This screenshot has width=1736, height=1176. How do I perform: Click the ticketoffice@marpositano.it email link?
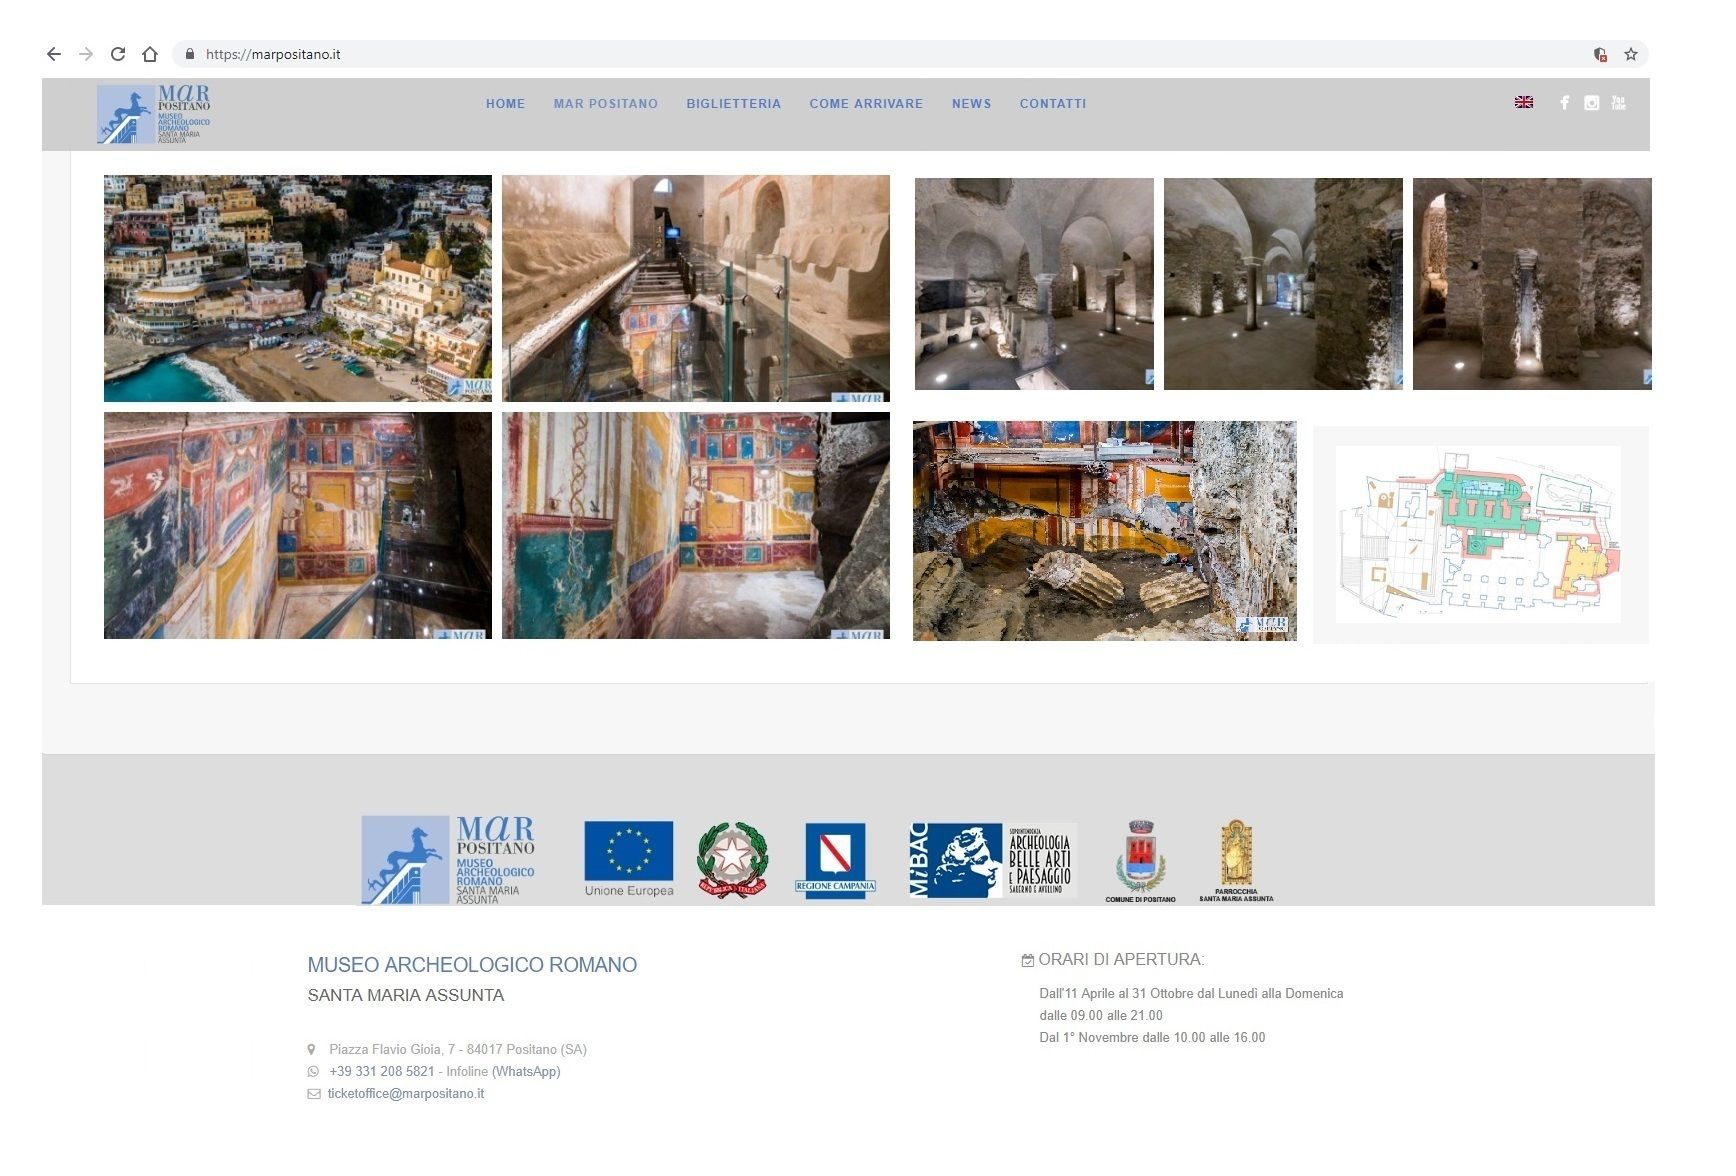pos(405,1094)
